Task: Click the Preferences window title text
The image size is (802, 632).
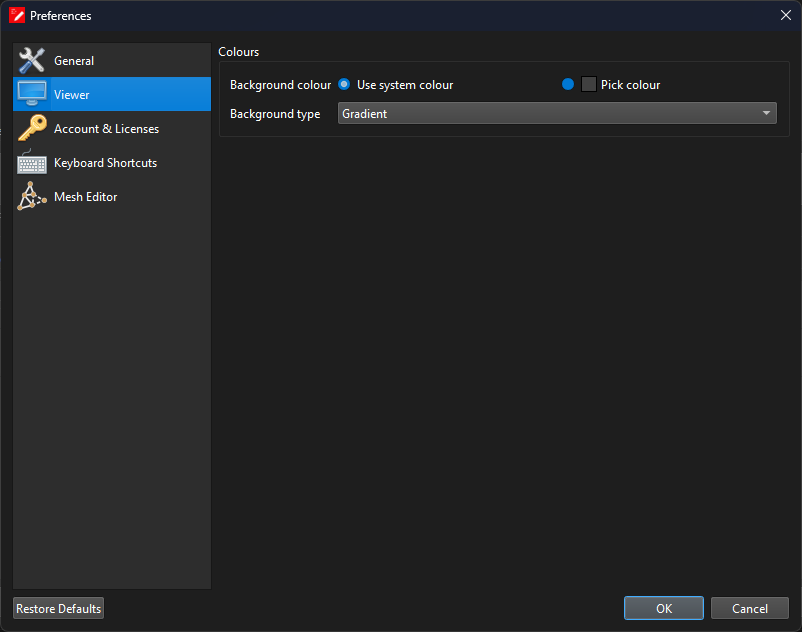Action: [x=61, y=16]
